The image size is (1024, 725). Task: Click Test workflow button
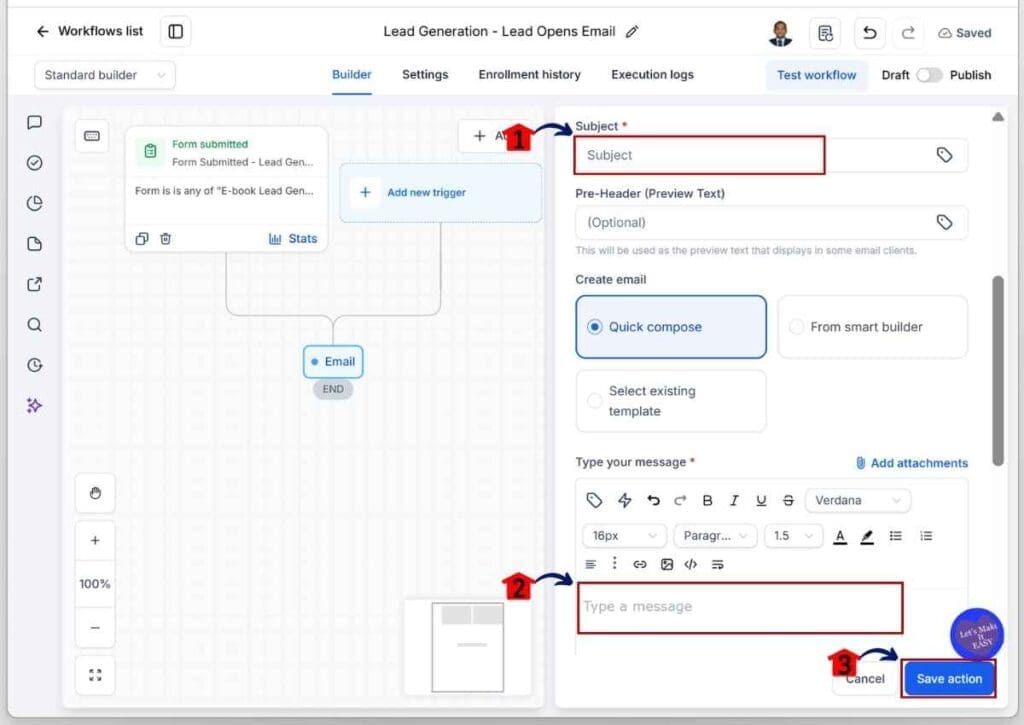[x=816, y=75]
